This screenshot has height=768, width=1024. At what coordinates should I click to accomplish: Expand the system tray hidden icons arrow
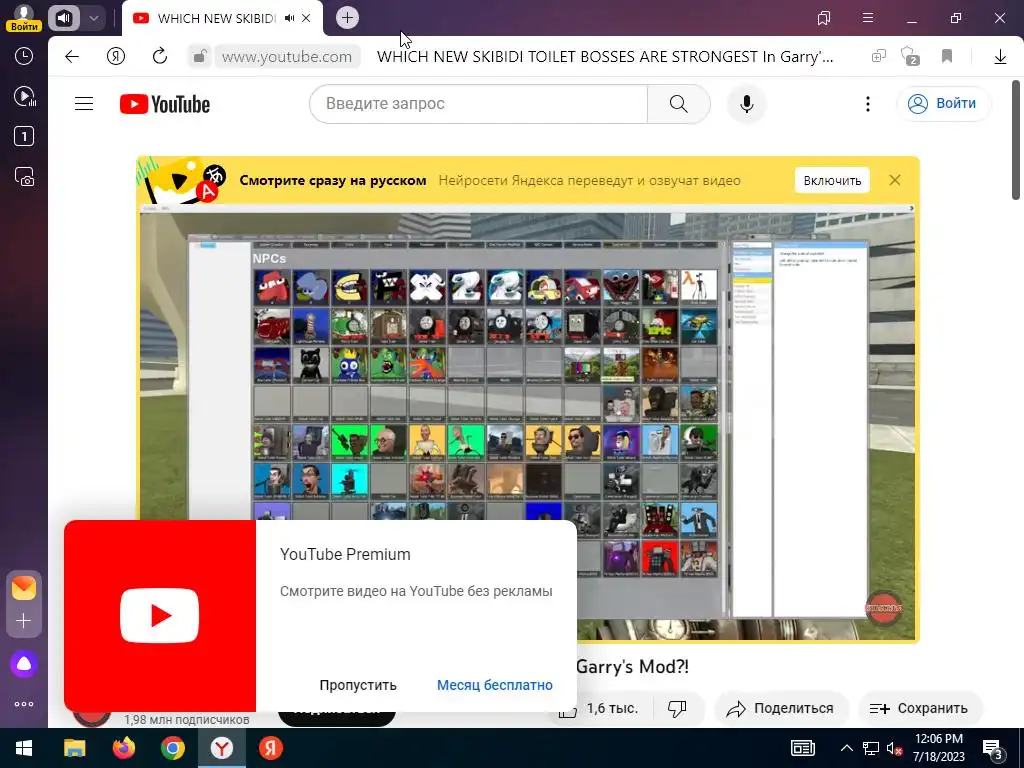tap(846, 748)
